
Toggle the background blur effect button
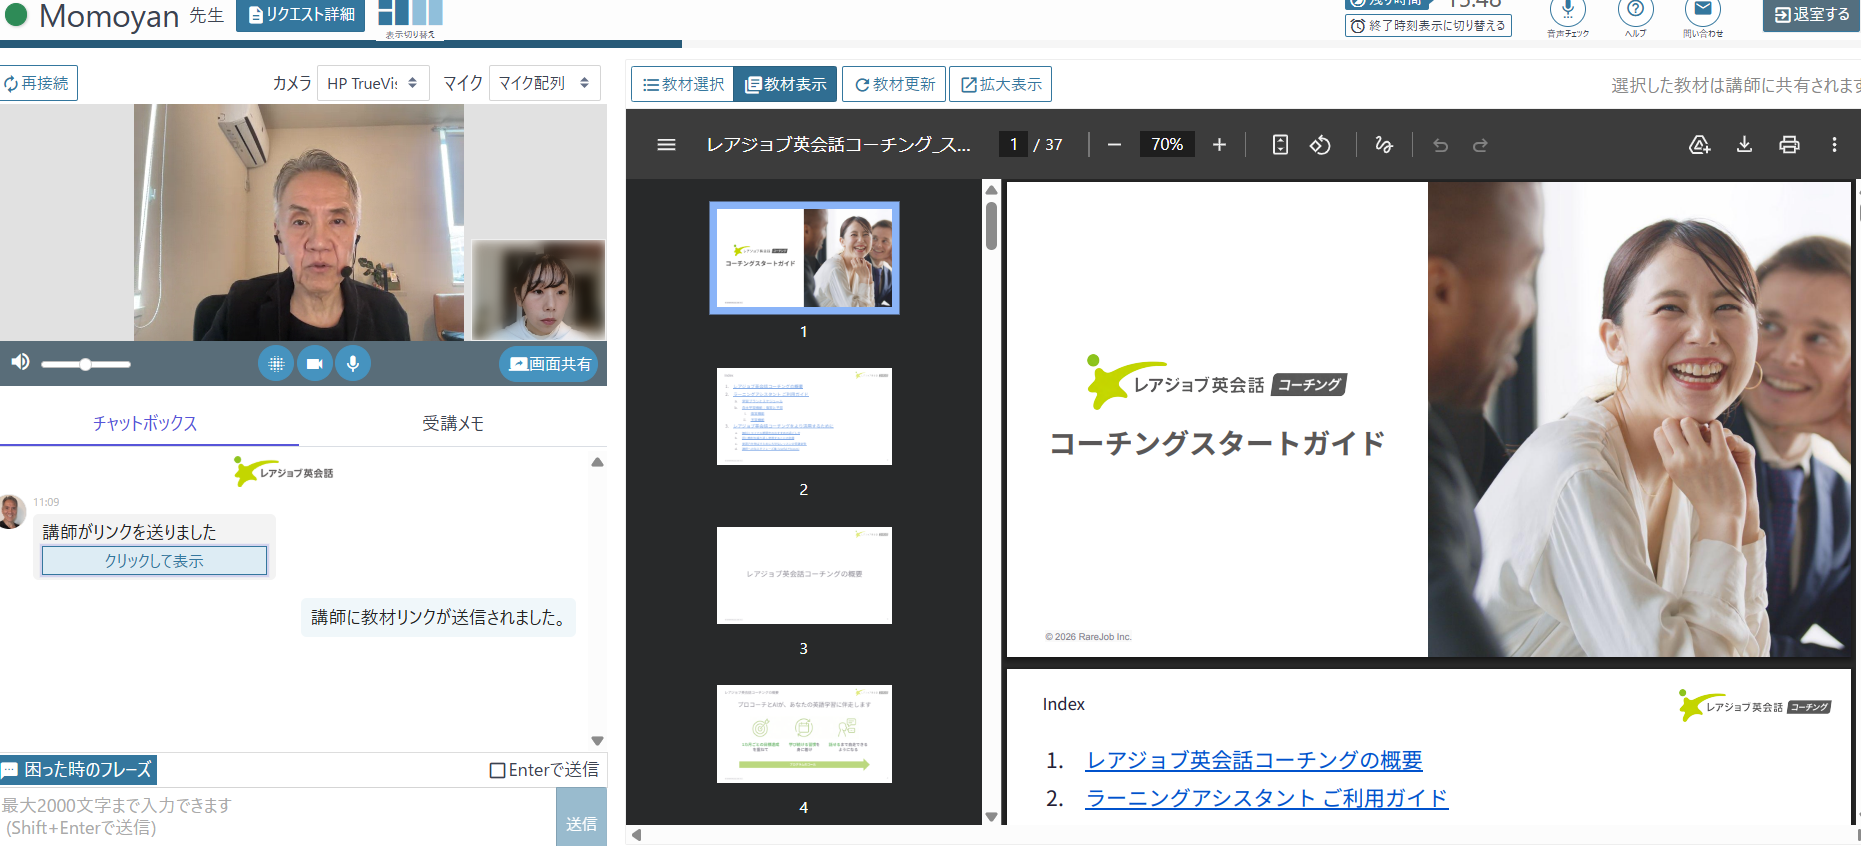[276, 364]
